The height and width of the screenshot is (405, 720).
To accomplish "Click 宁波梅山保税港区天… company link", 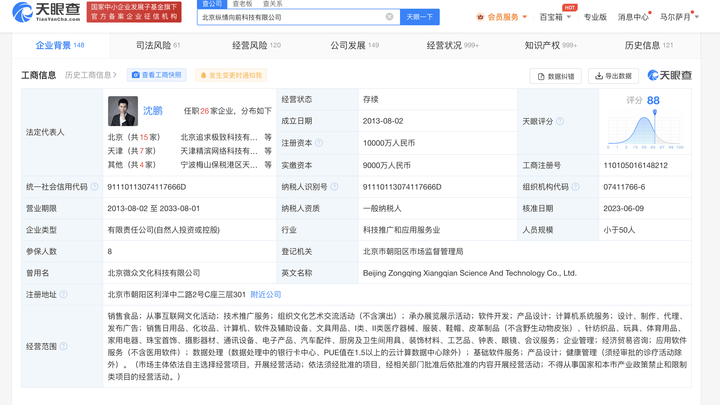I will click(219, 165).
